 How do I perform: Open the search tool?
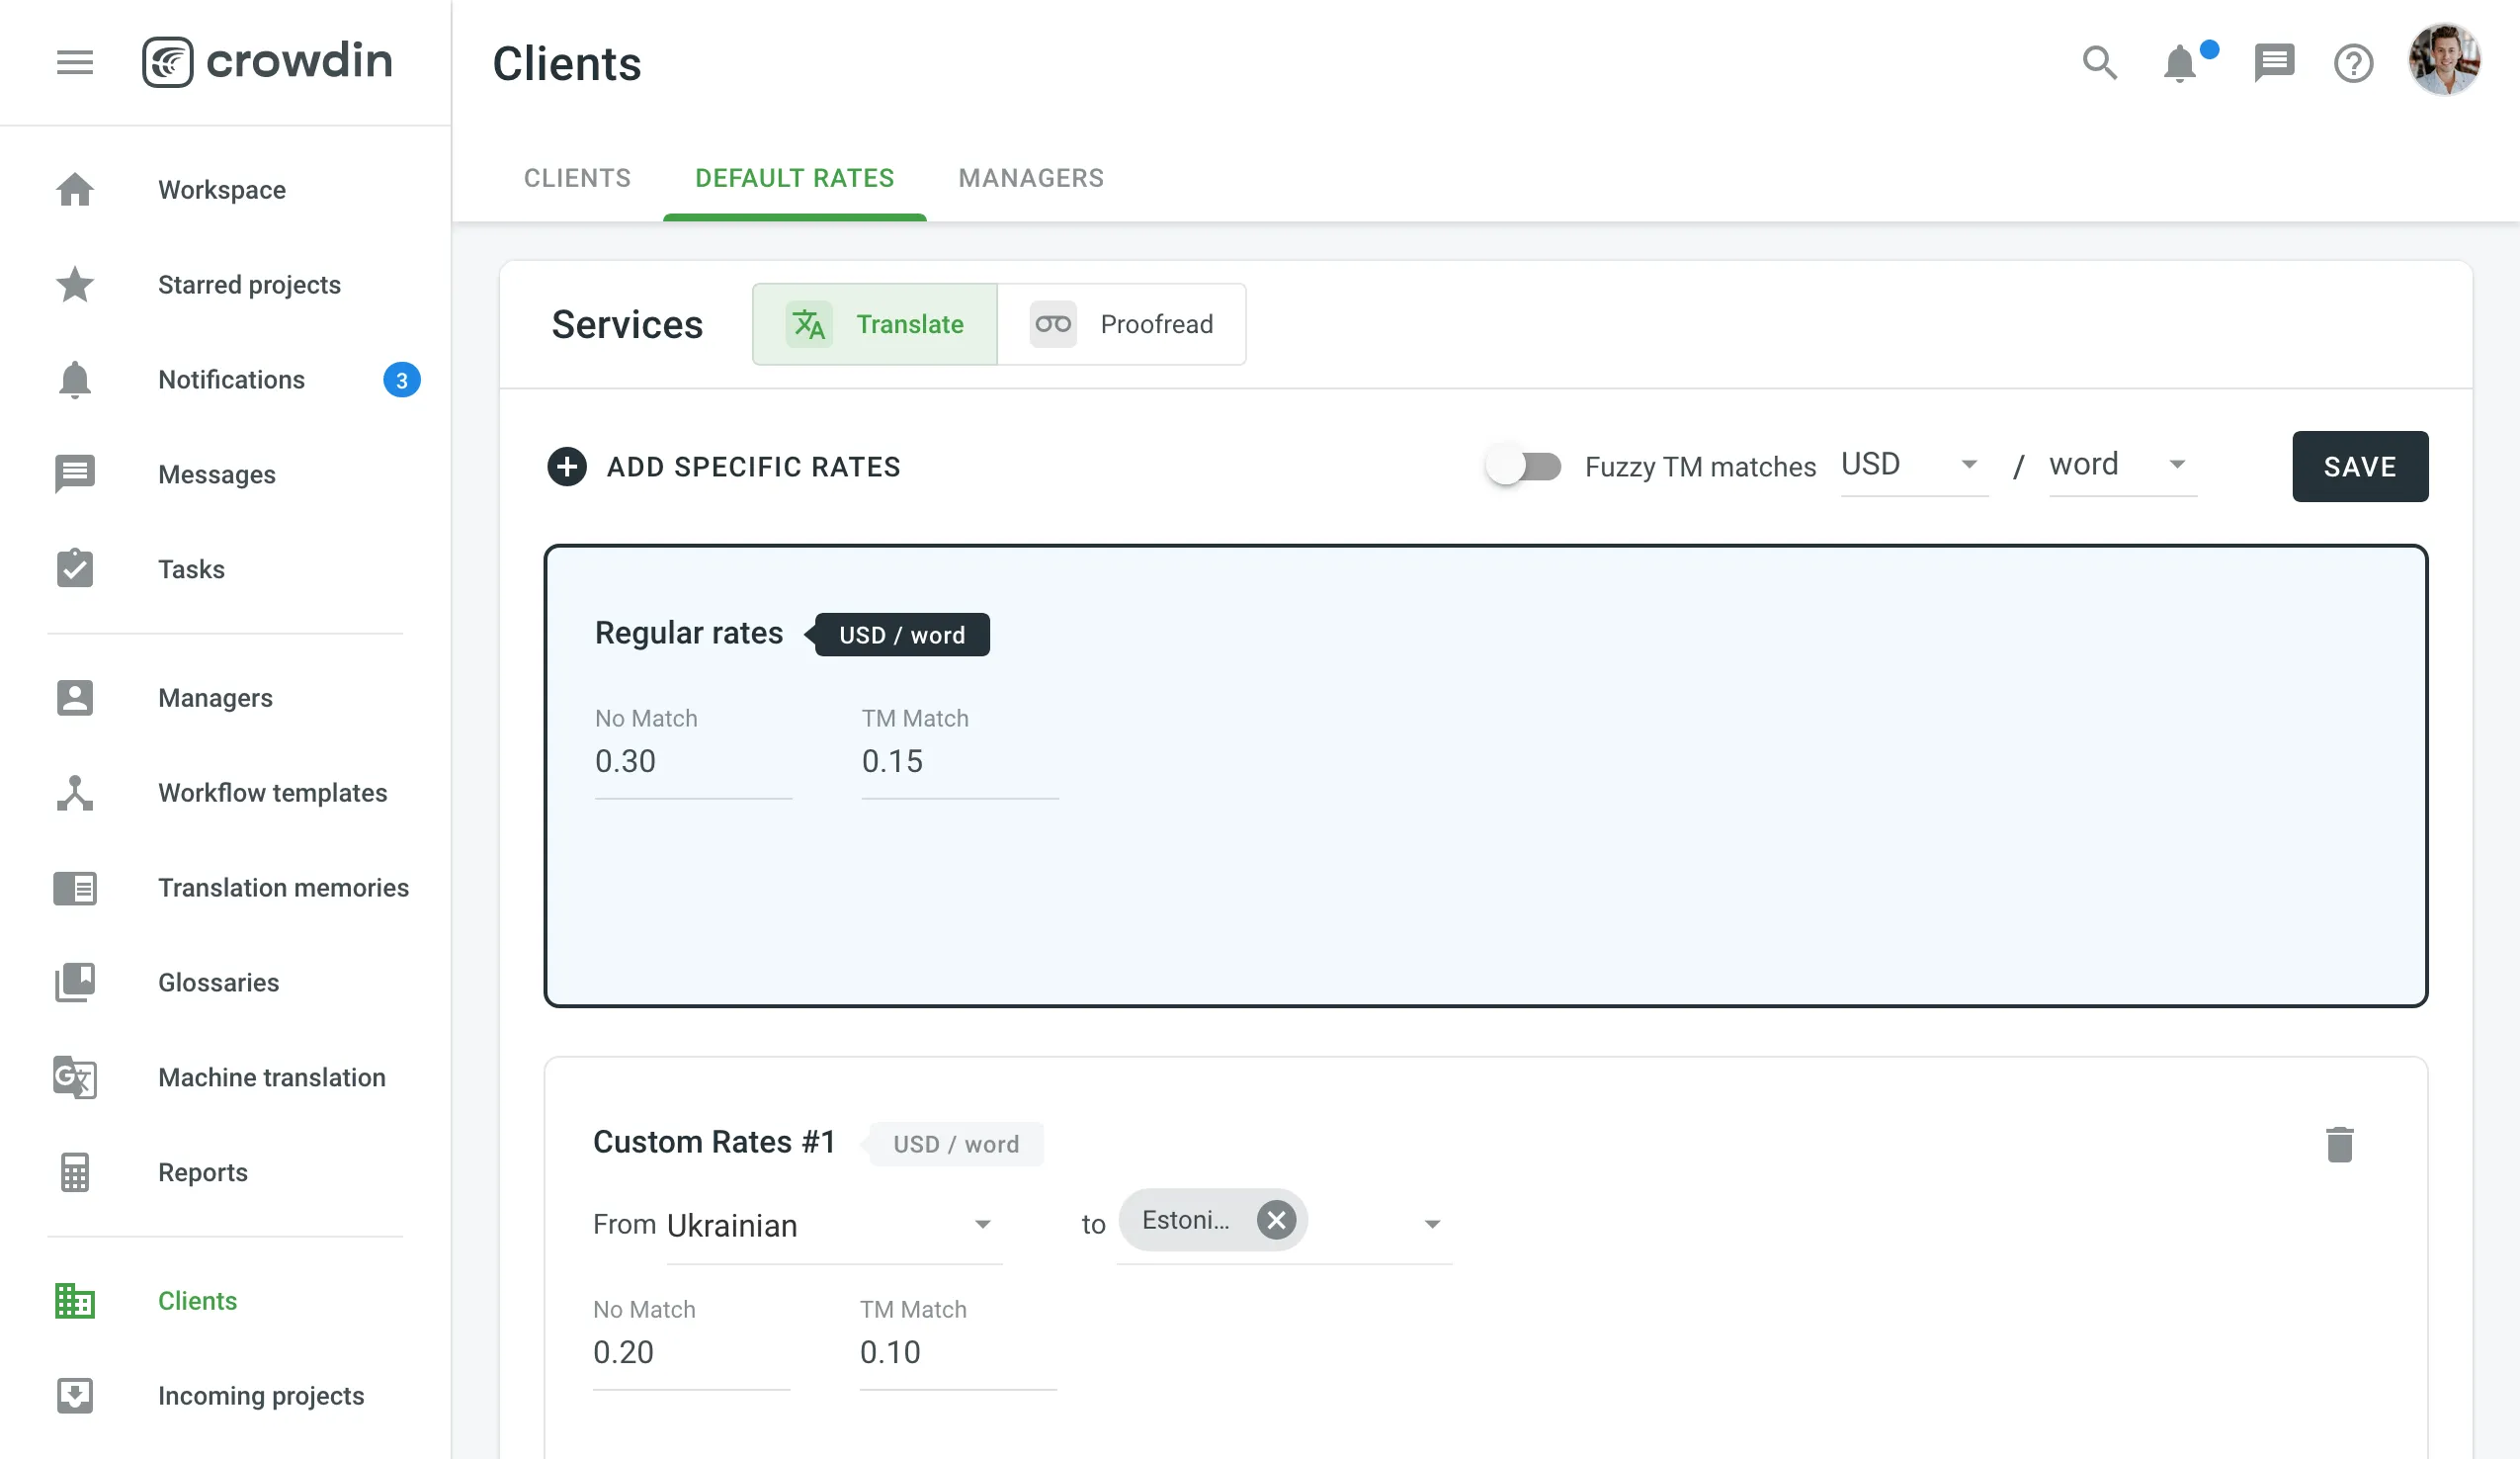(x=2099, y=62)
